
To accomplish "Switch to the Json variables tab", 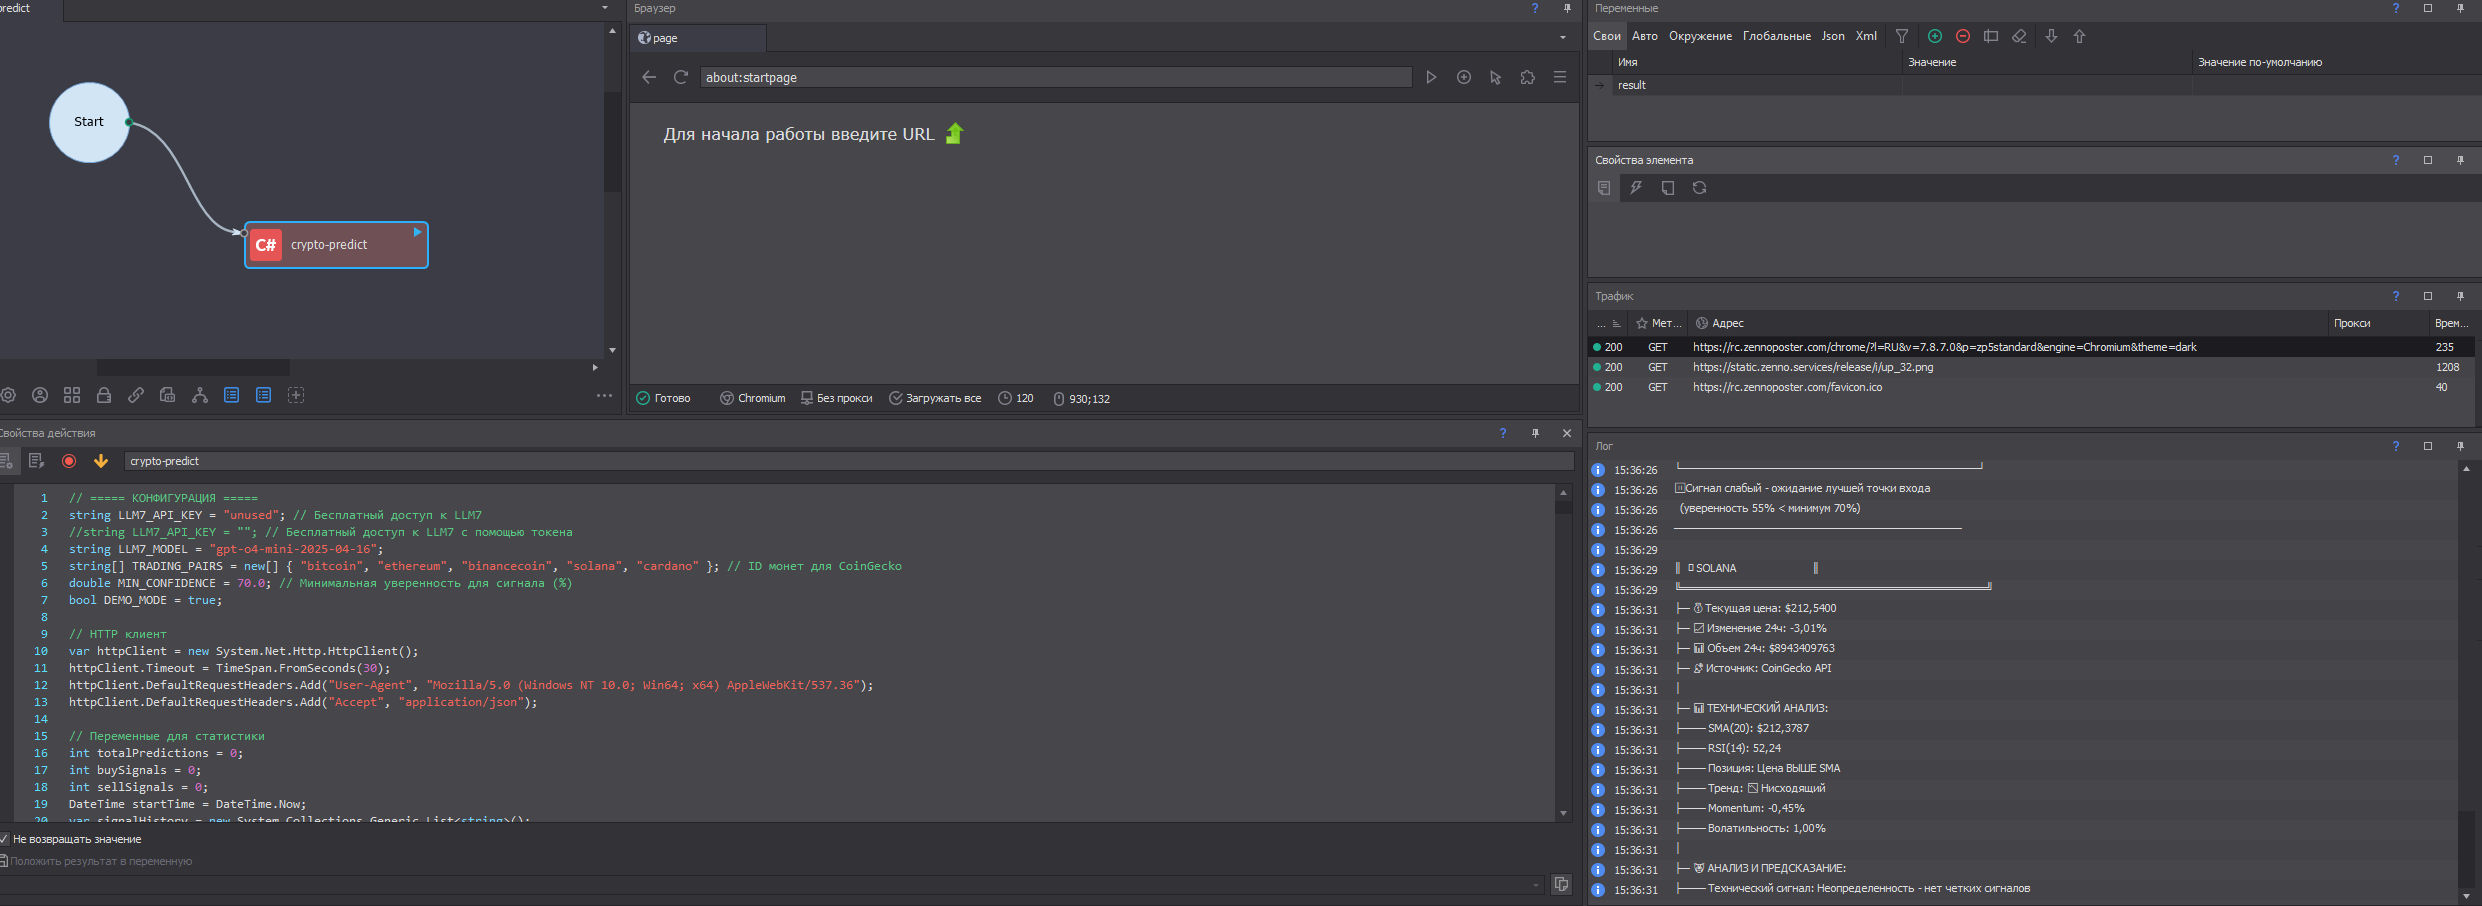I will coord(1832,36).
